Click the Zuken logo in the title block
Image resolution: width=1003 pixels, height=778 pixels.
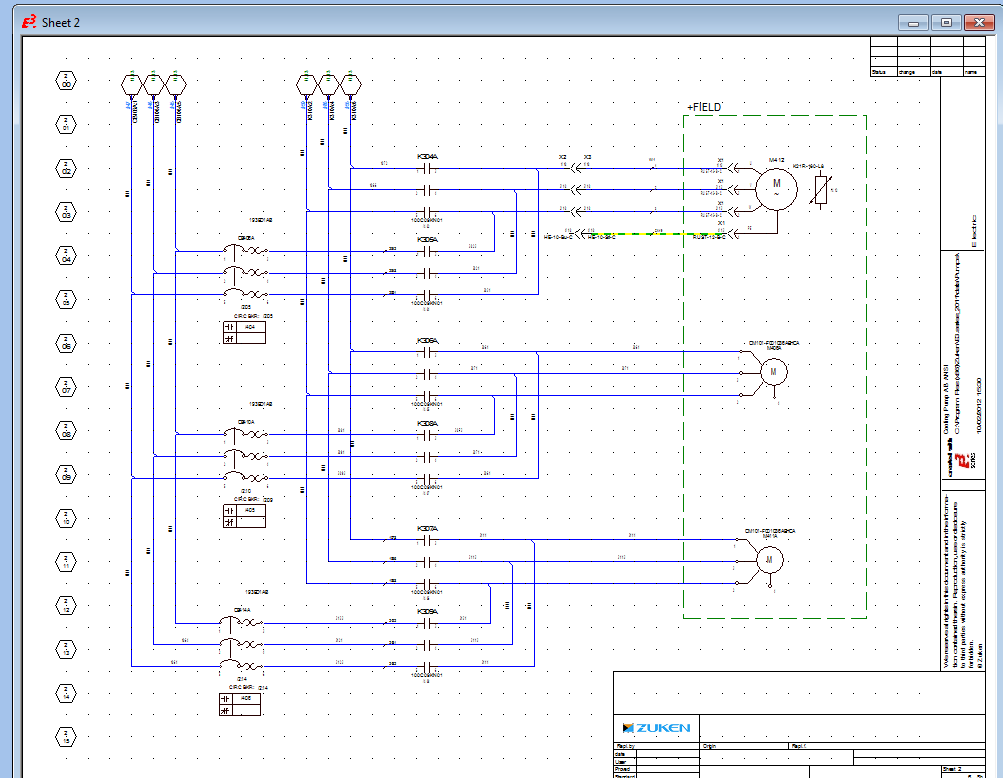point(656,728)
